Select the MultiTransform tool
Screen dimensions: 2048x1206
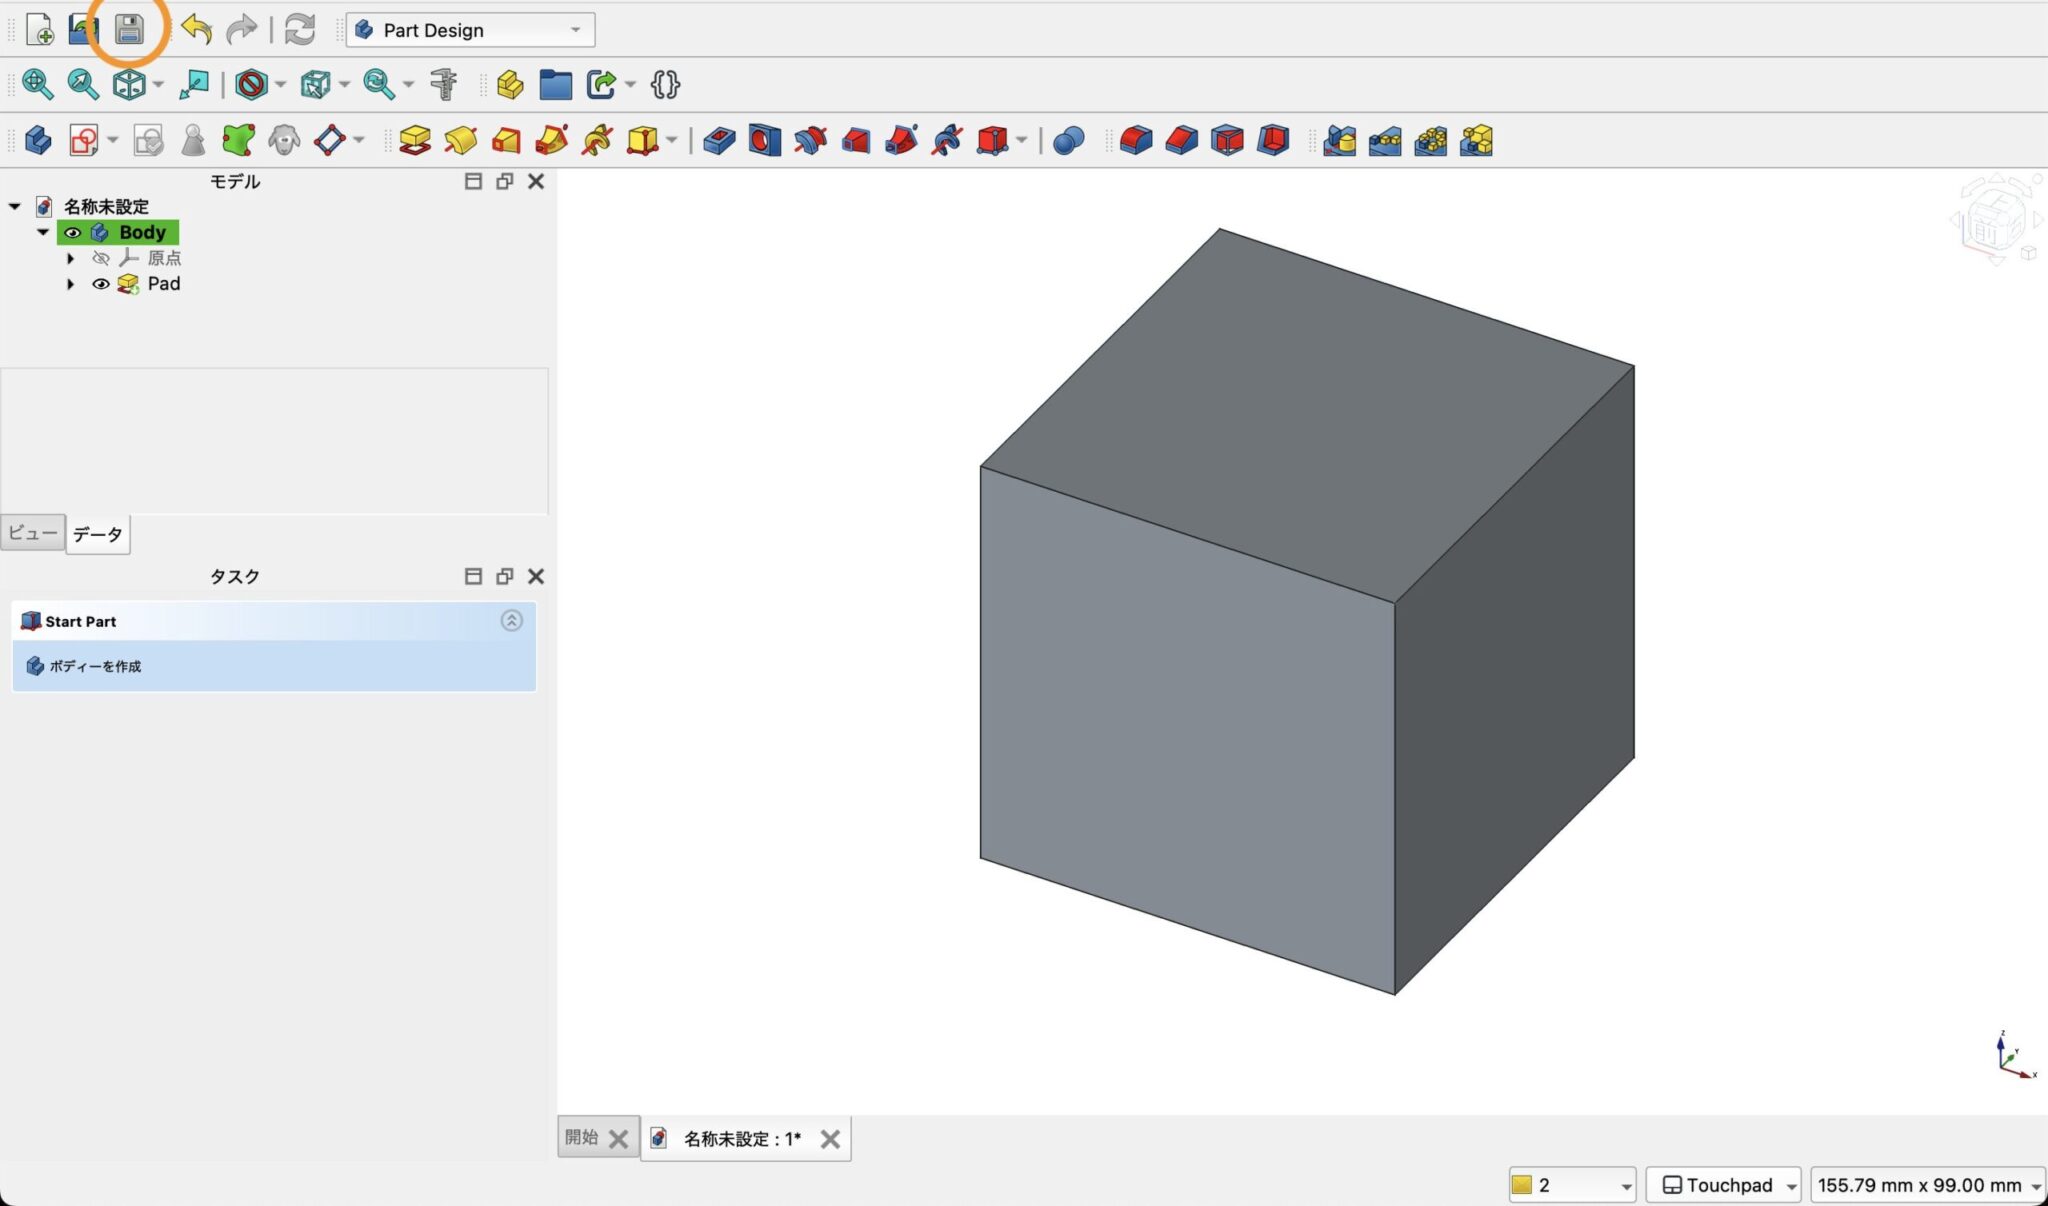pyautogui.click(x=1476, y=140)
